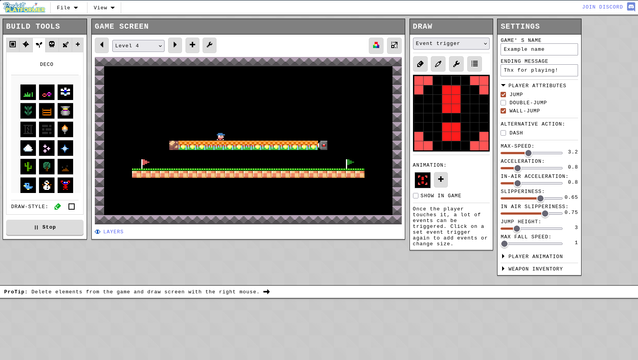The width and height of the screenshot is (638, 360).
Task: Enable the Double-Jump checkbox
Action: pyautogui.click(x=503, y=103)
